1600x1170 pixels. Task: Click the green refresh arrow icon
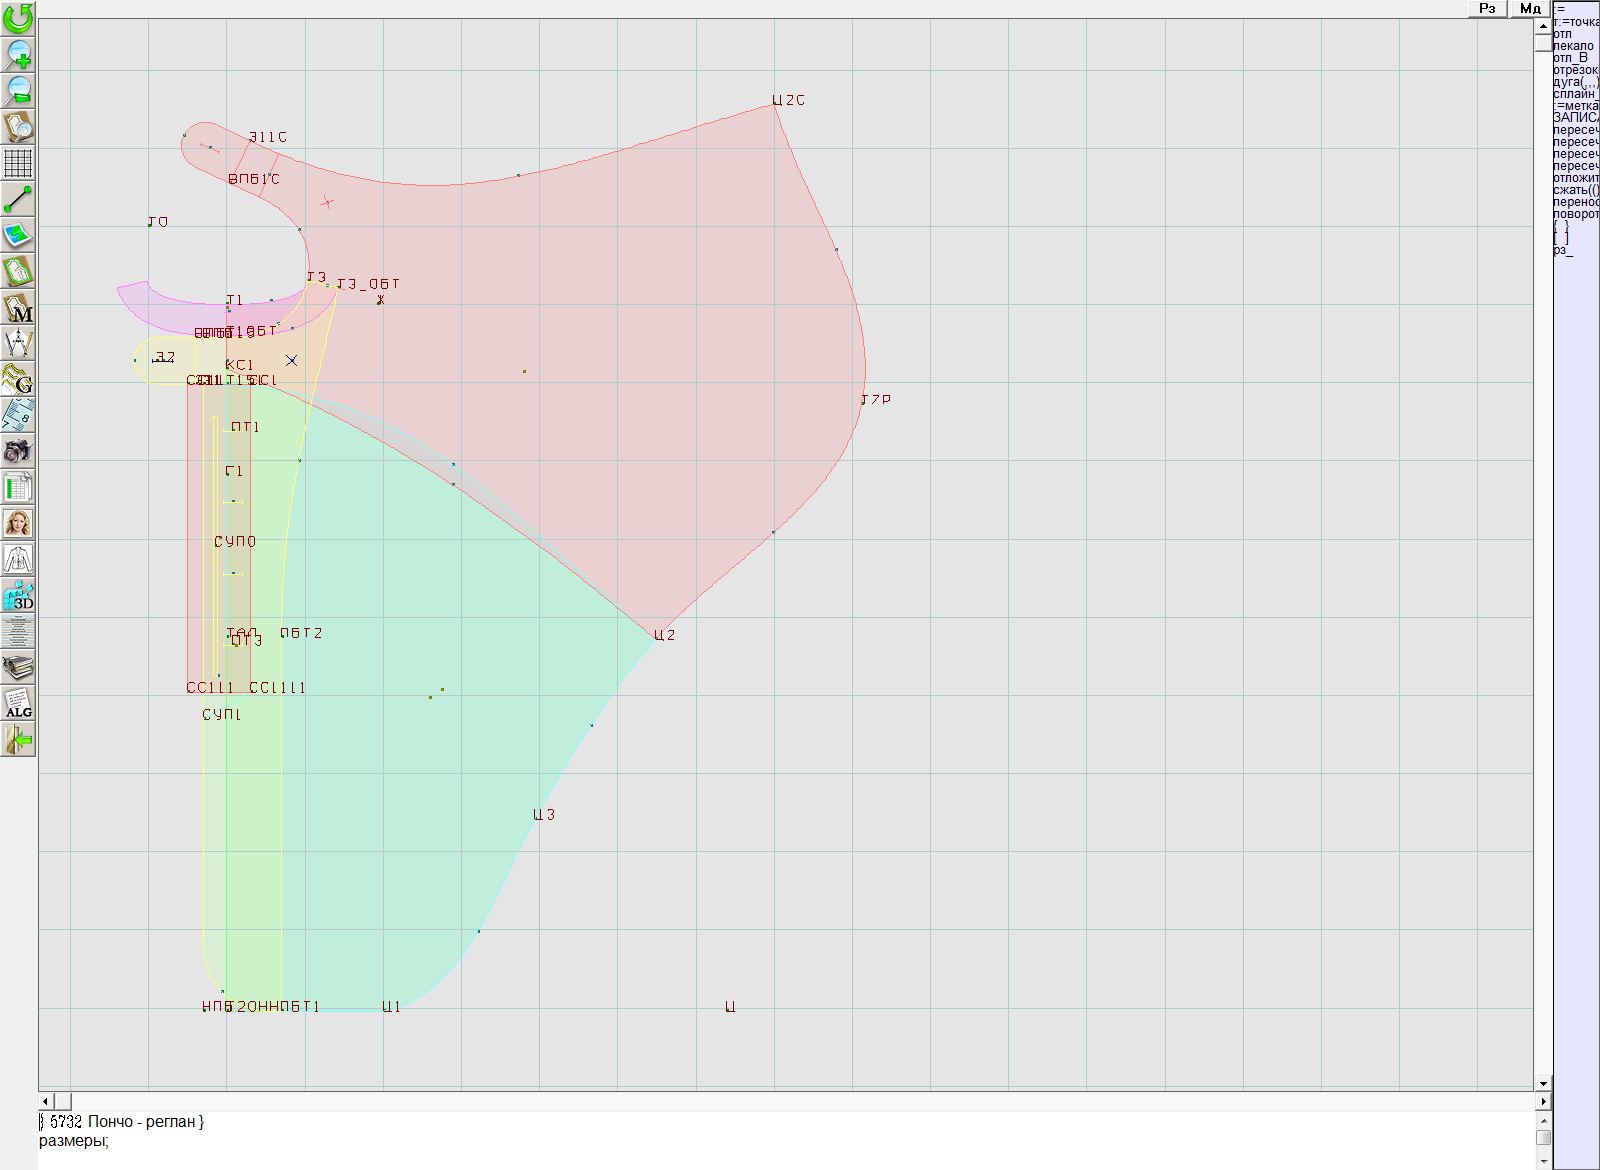click(x=18, y=17)
